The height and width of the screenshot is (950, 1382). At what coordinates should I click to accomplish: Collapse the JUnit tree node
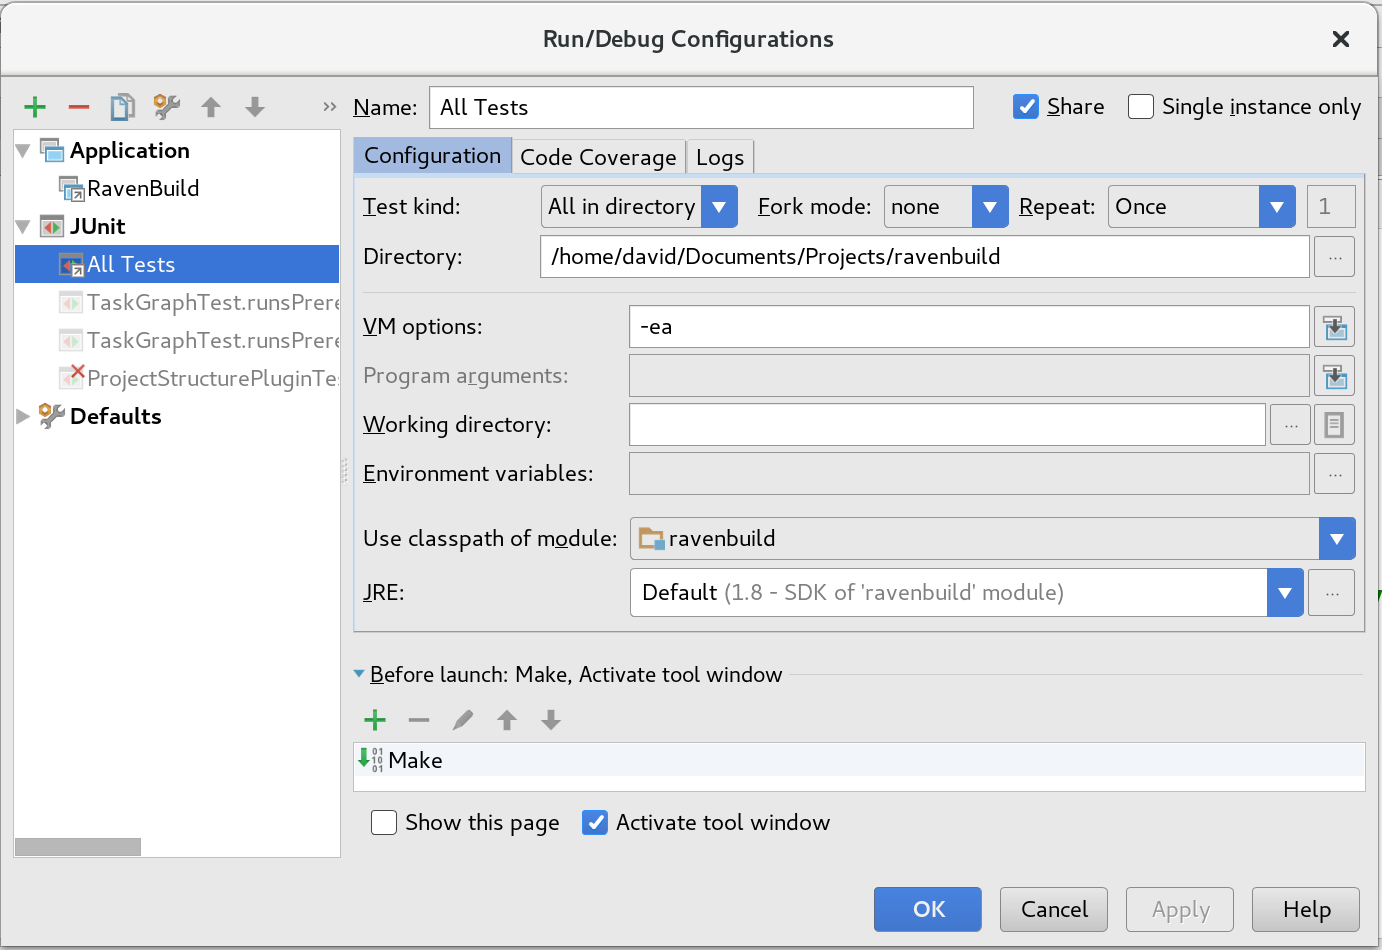point(23,227)
